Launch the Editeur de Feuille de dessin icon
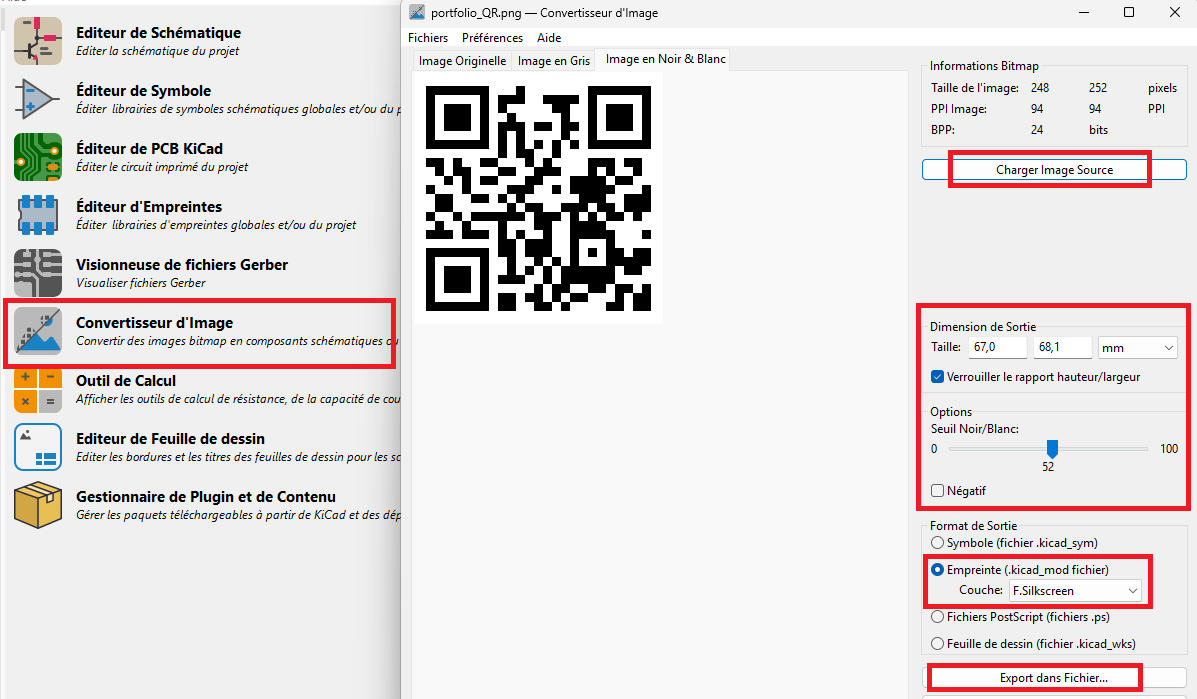1197x699 pixels. (x=37, y=447)
